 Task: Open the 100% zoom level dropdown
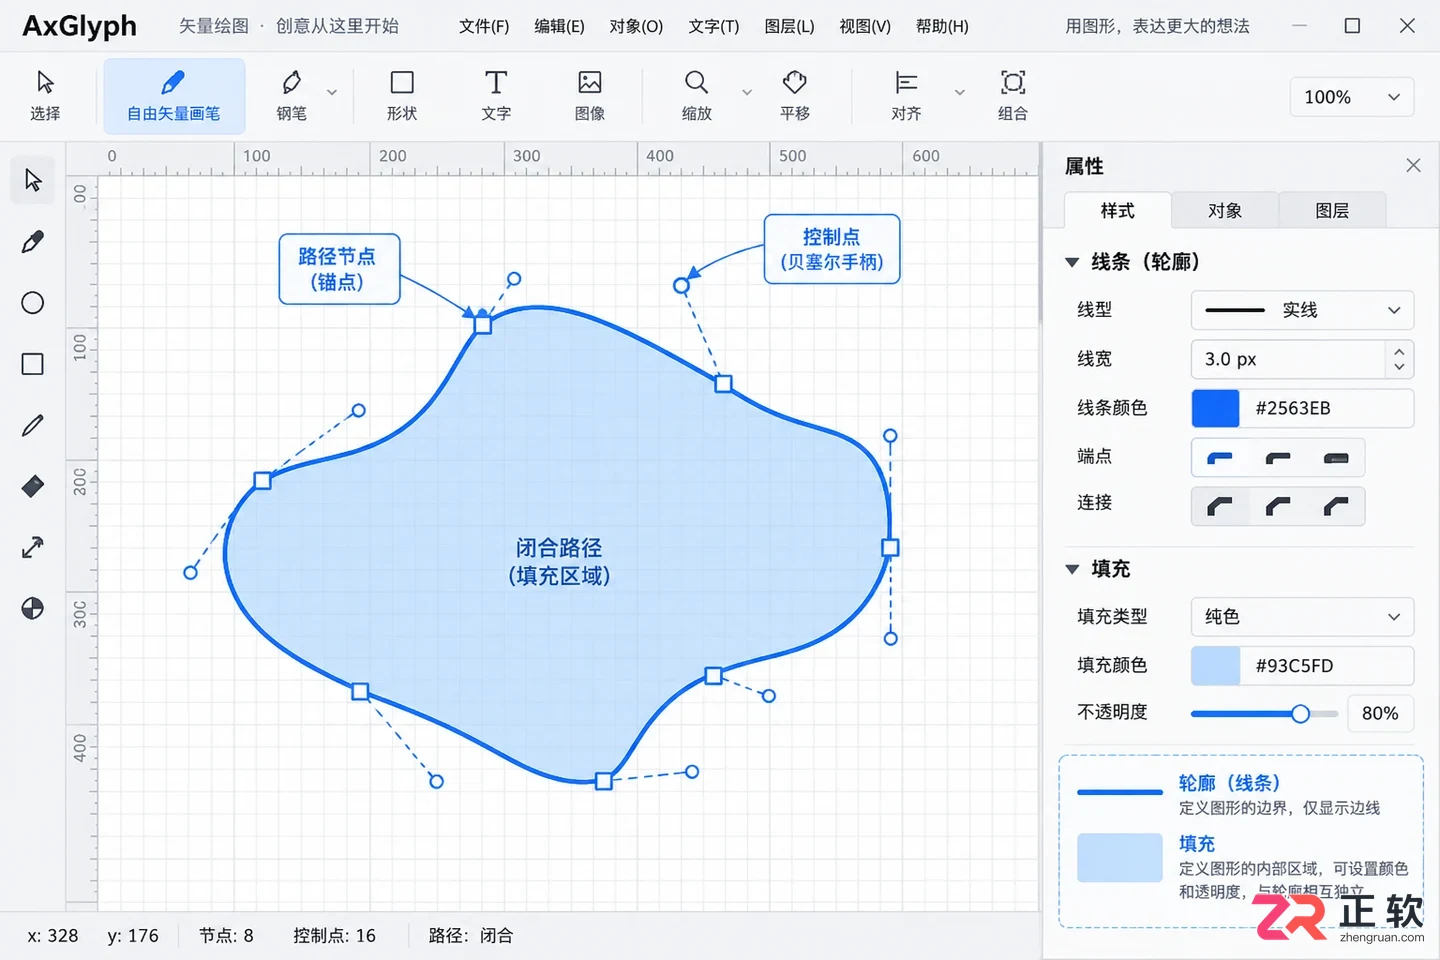(x=1352, y=97)
